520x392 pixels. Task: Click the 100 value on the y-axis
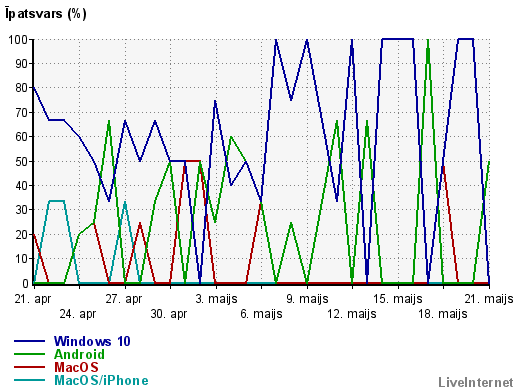[18, 40]
